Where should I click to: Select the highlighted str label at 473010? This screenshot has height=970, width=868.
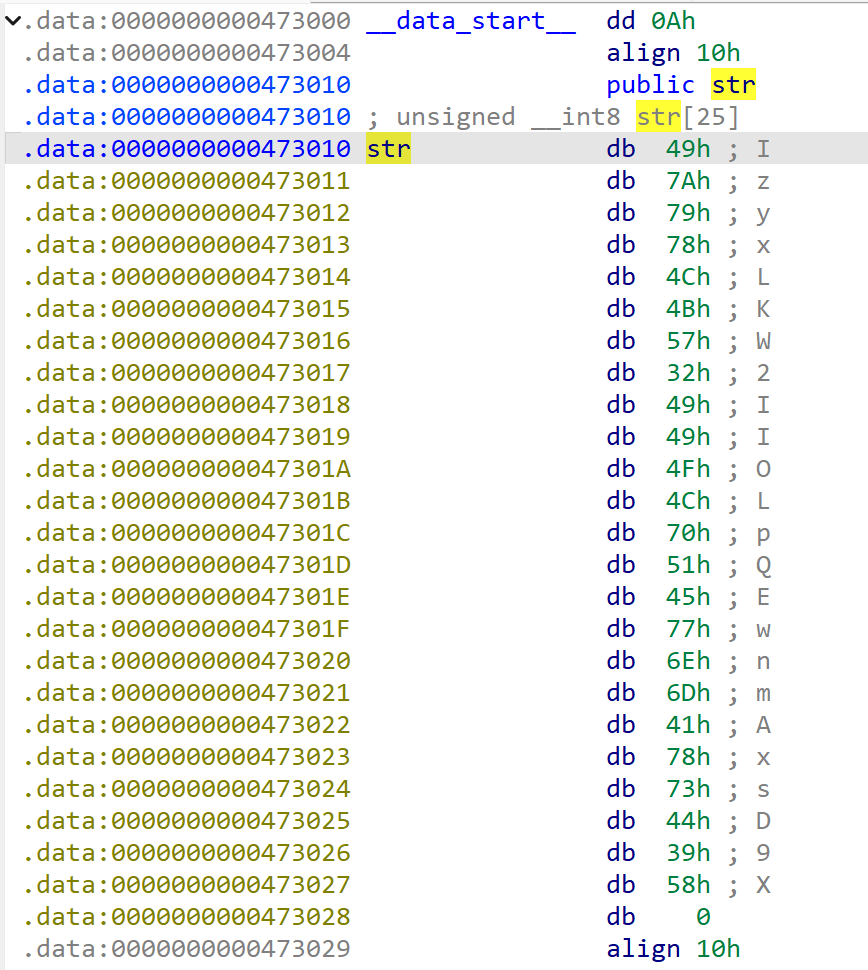point(388,149)
